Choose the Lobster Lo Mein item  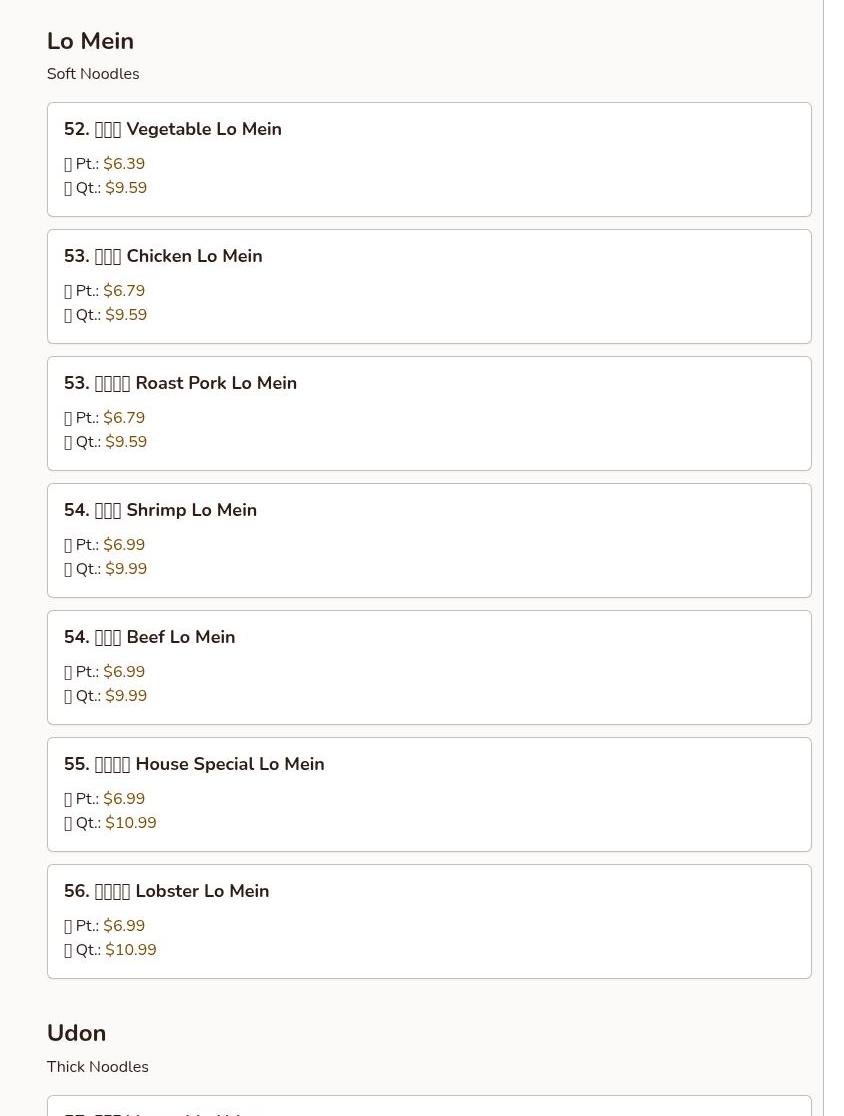coord(166,891)
